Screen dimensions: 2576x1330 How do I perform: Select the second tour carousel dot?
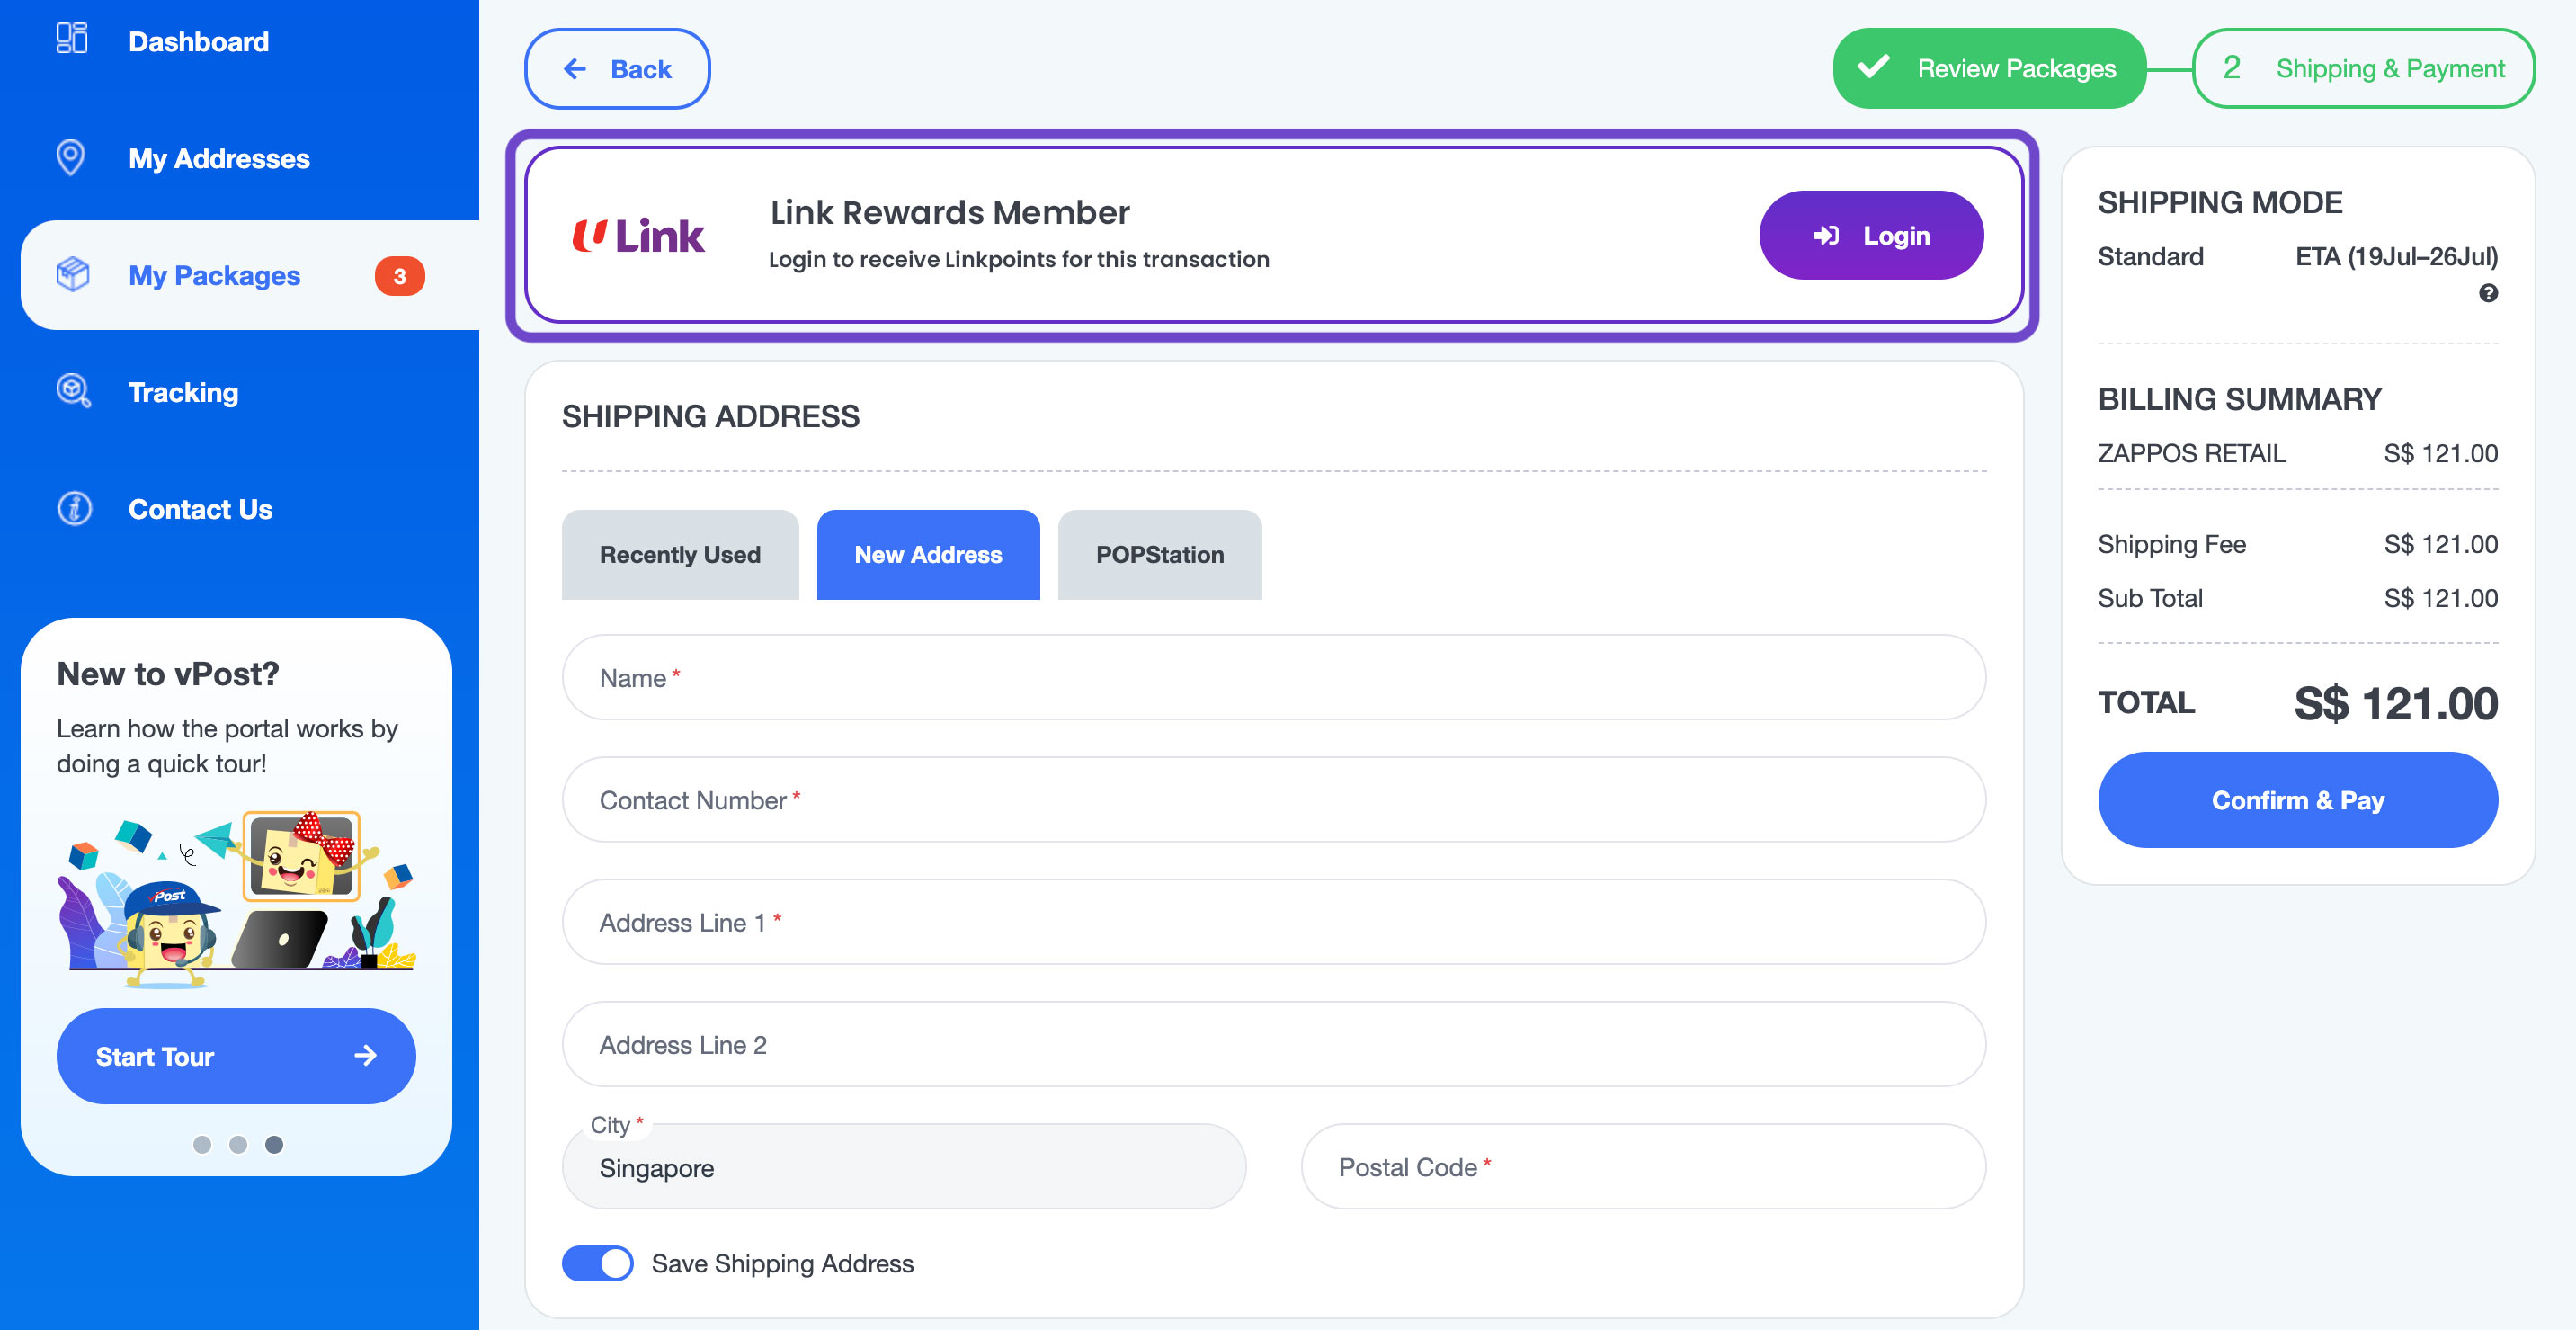pos(238,1144)
